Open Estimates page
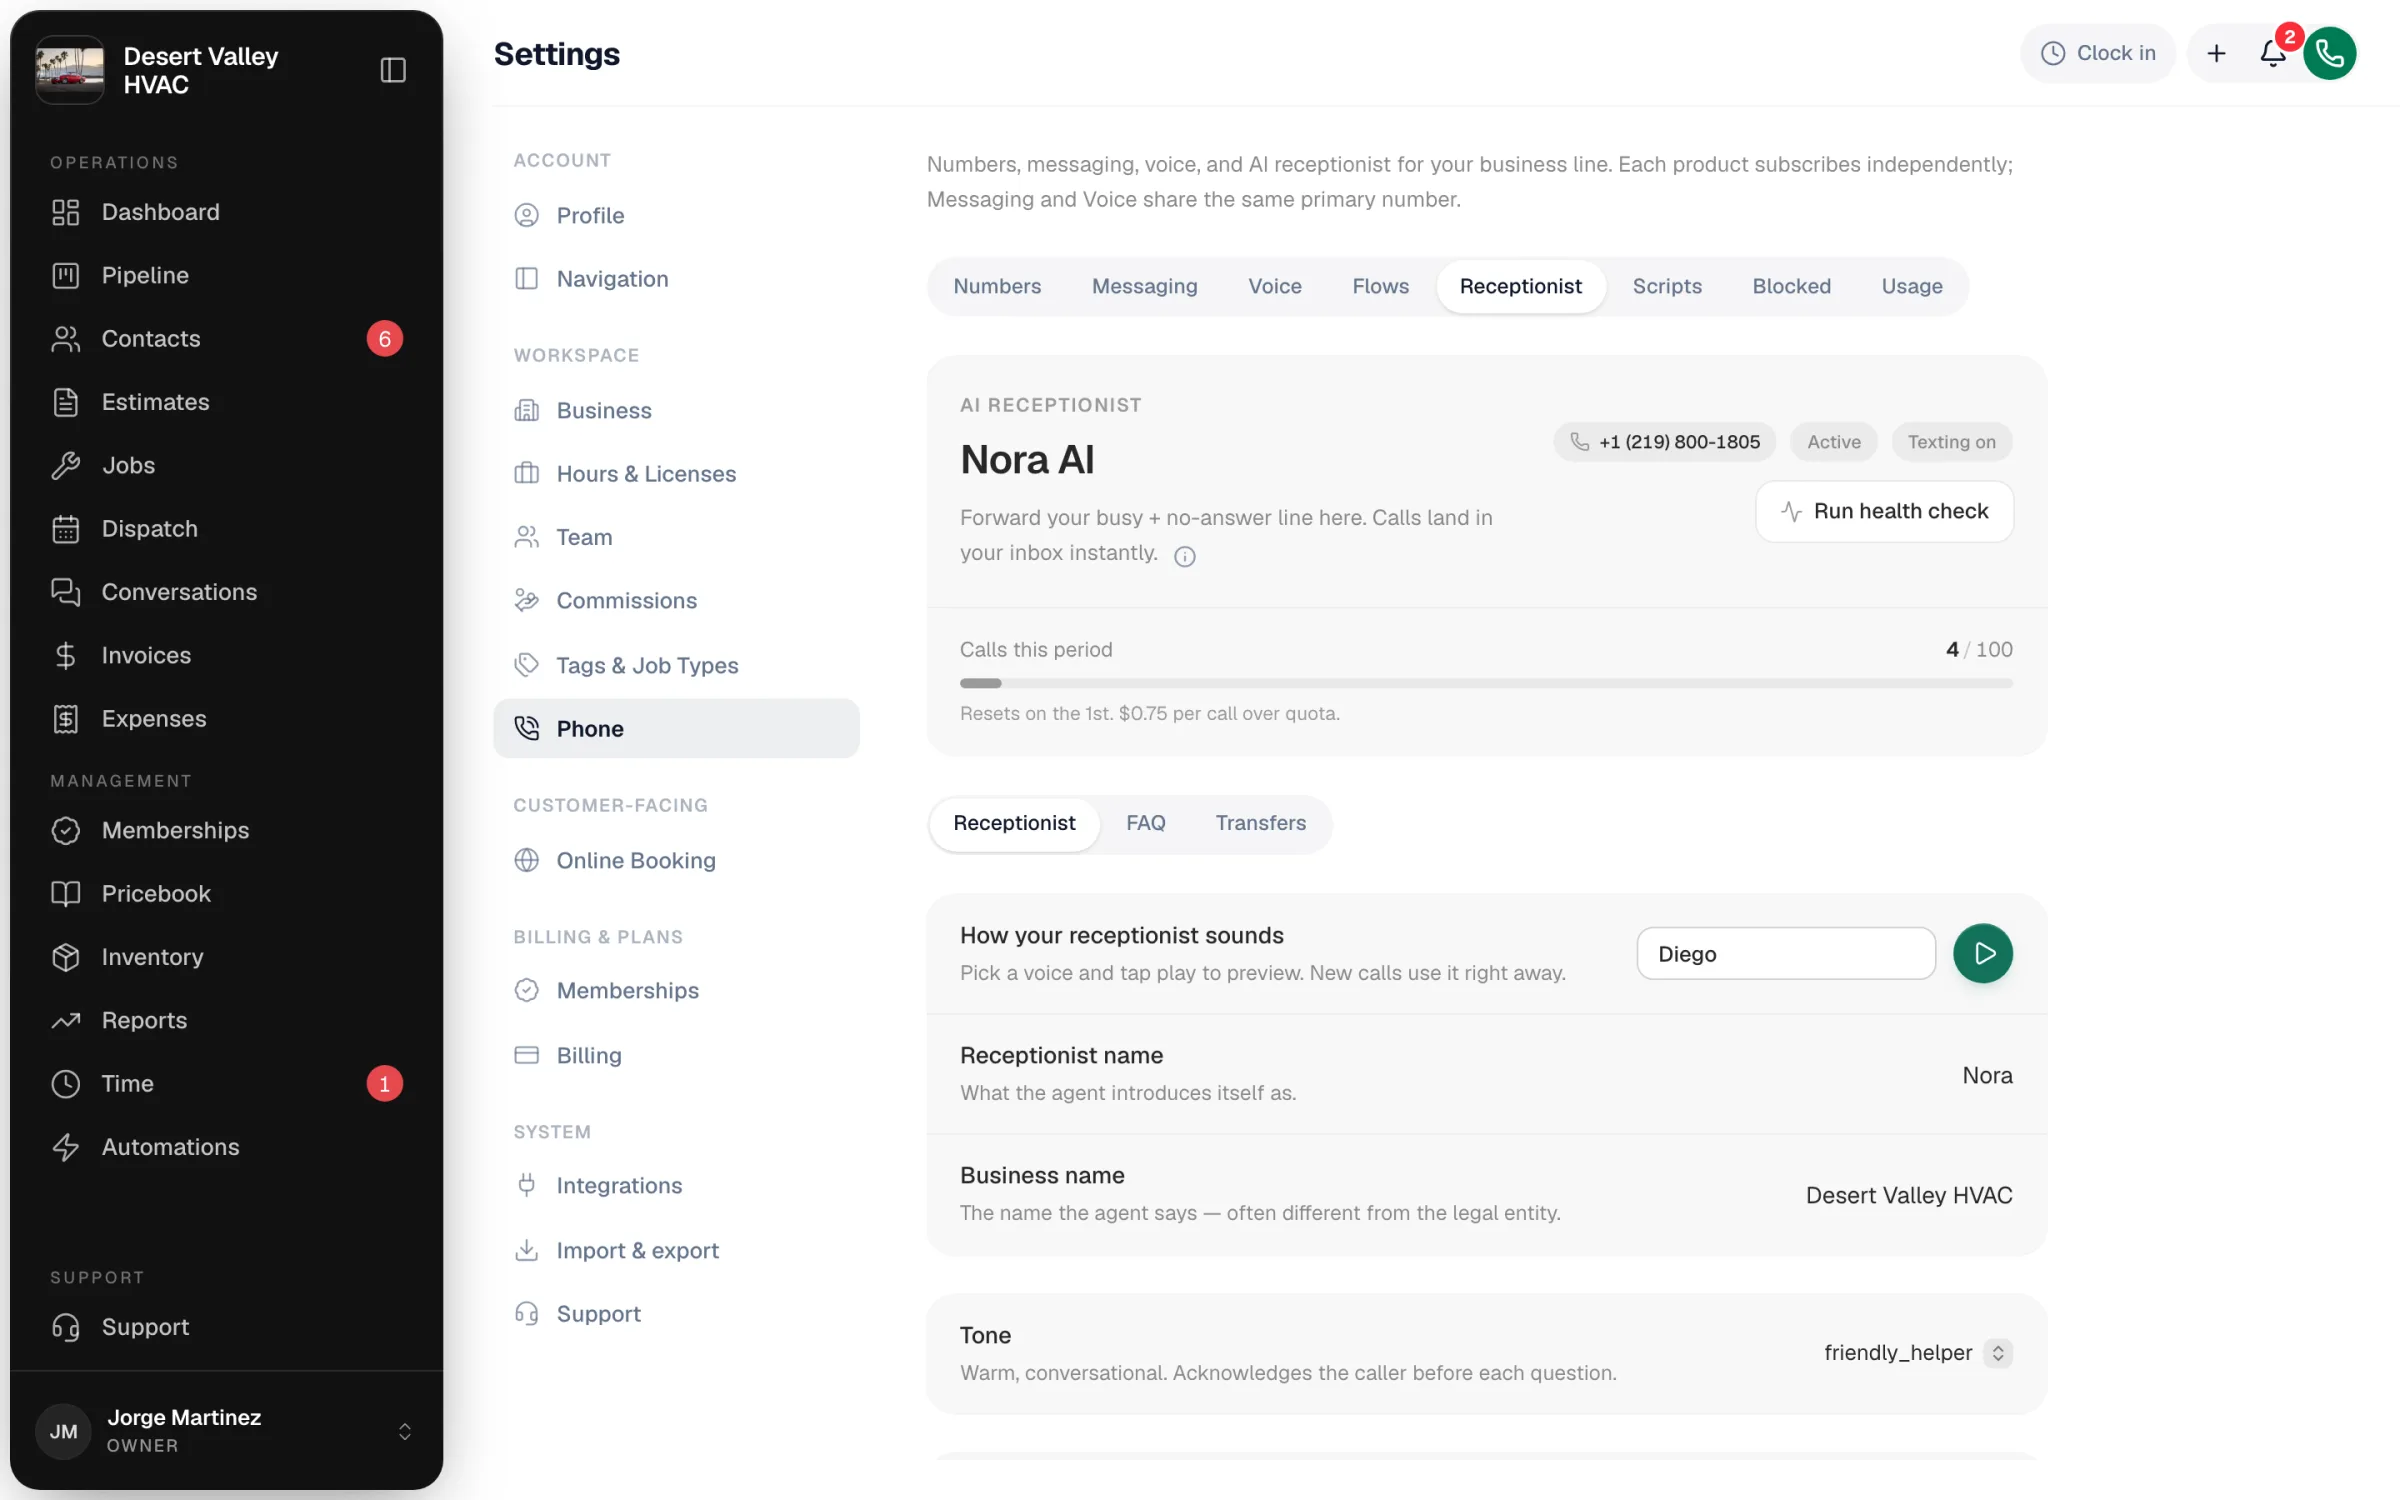Image resolution: width=2400 pixels, height=1500 pixels. click(x=226, y=402)
